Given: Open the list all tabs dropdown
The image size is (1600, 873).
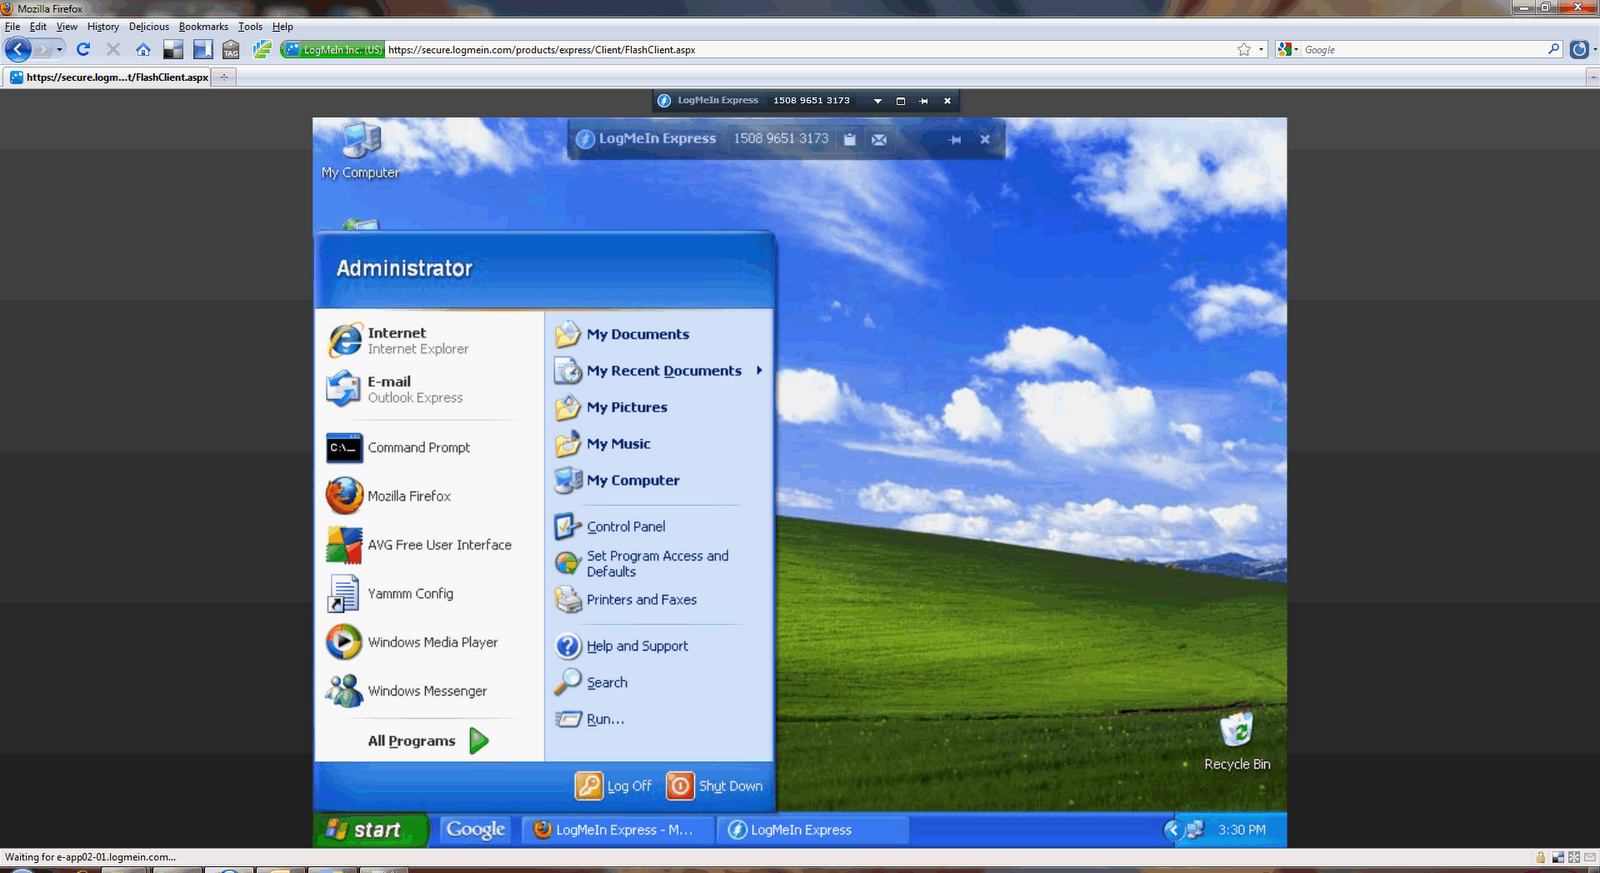Looking at the screenshot, I should [1594, 77].
